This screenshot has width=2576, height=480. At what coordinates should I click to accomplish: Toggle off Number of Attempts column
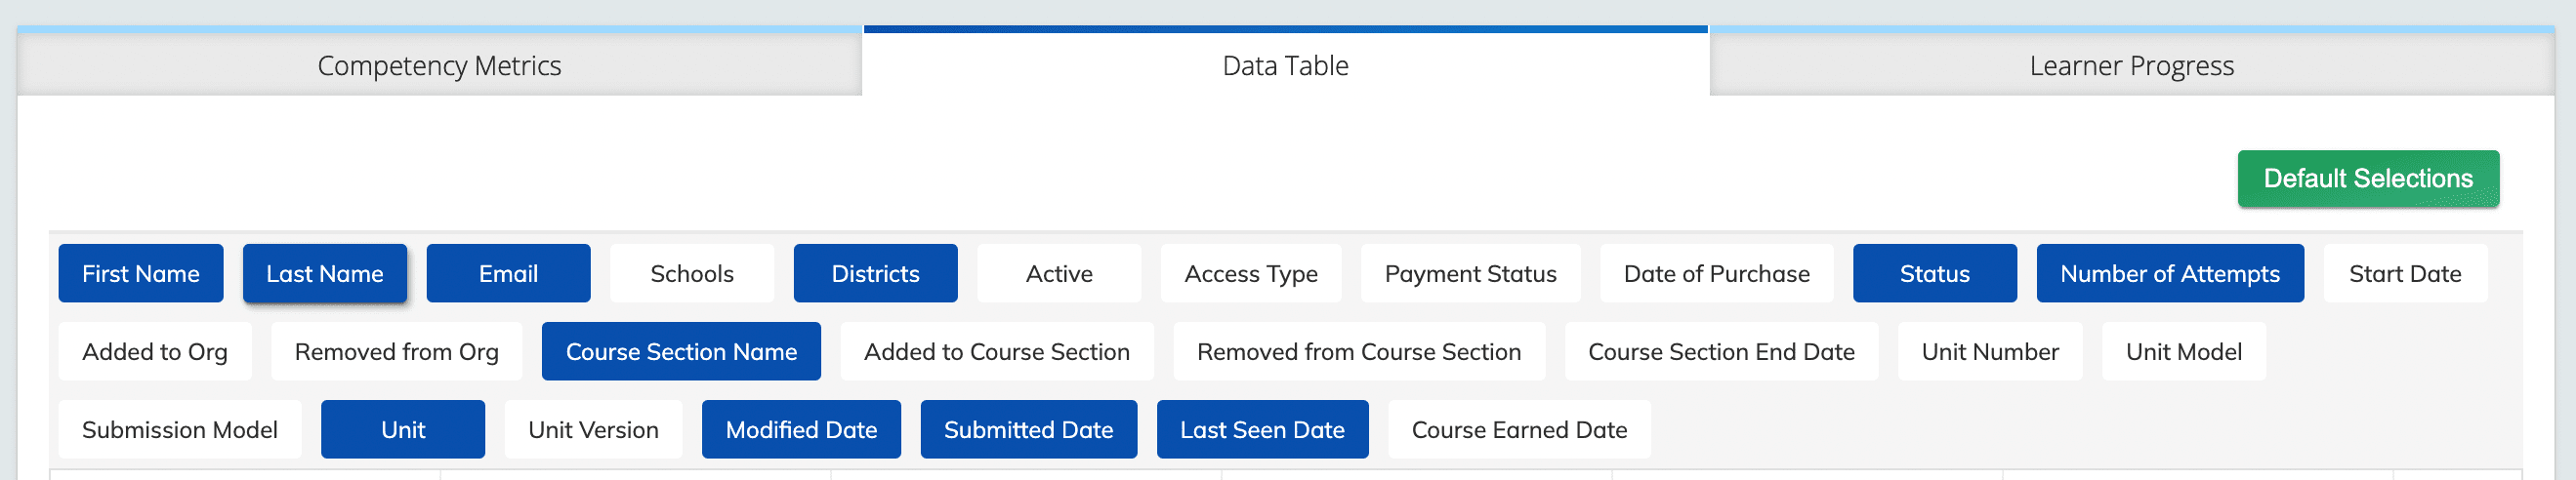pos(2170,273)
